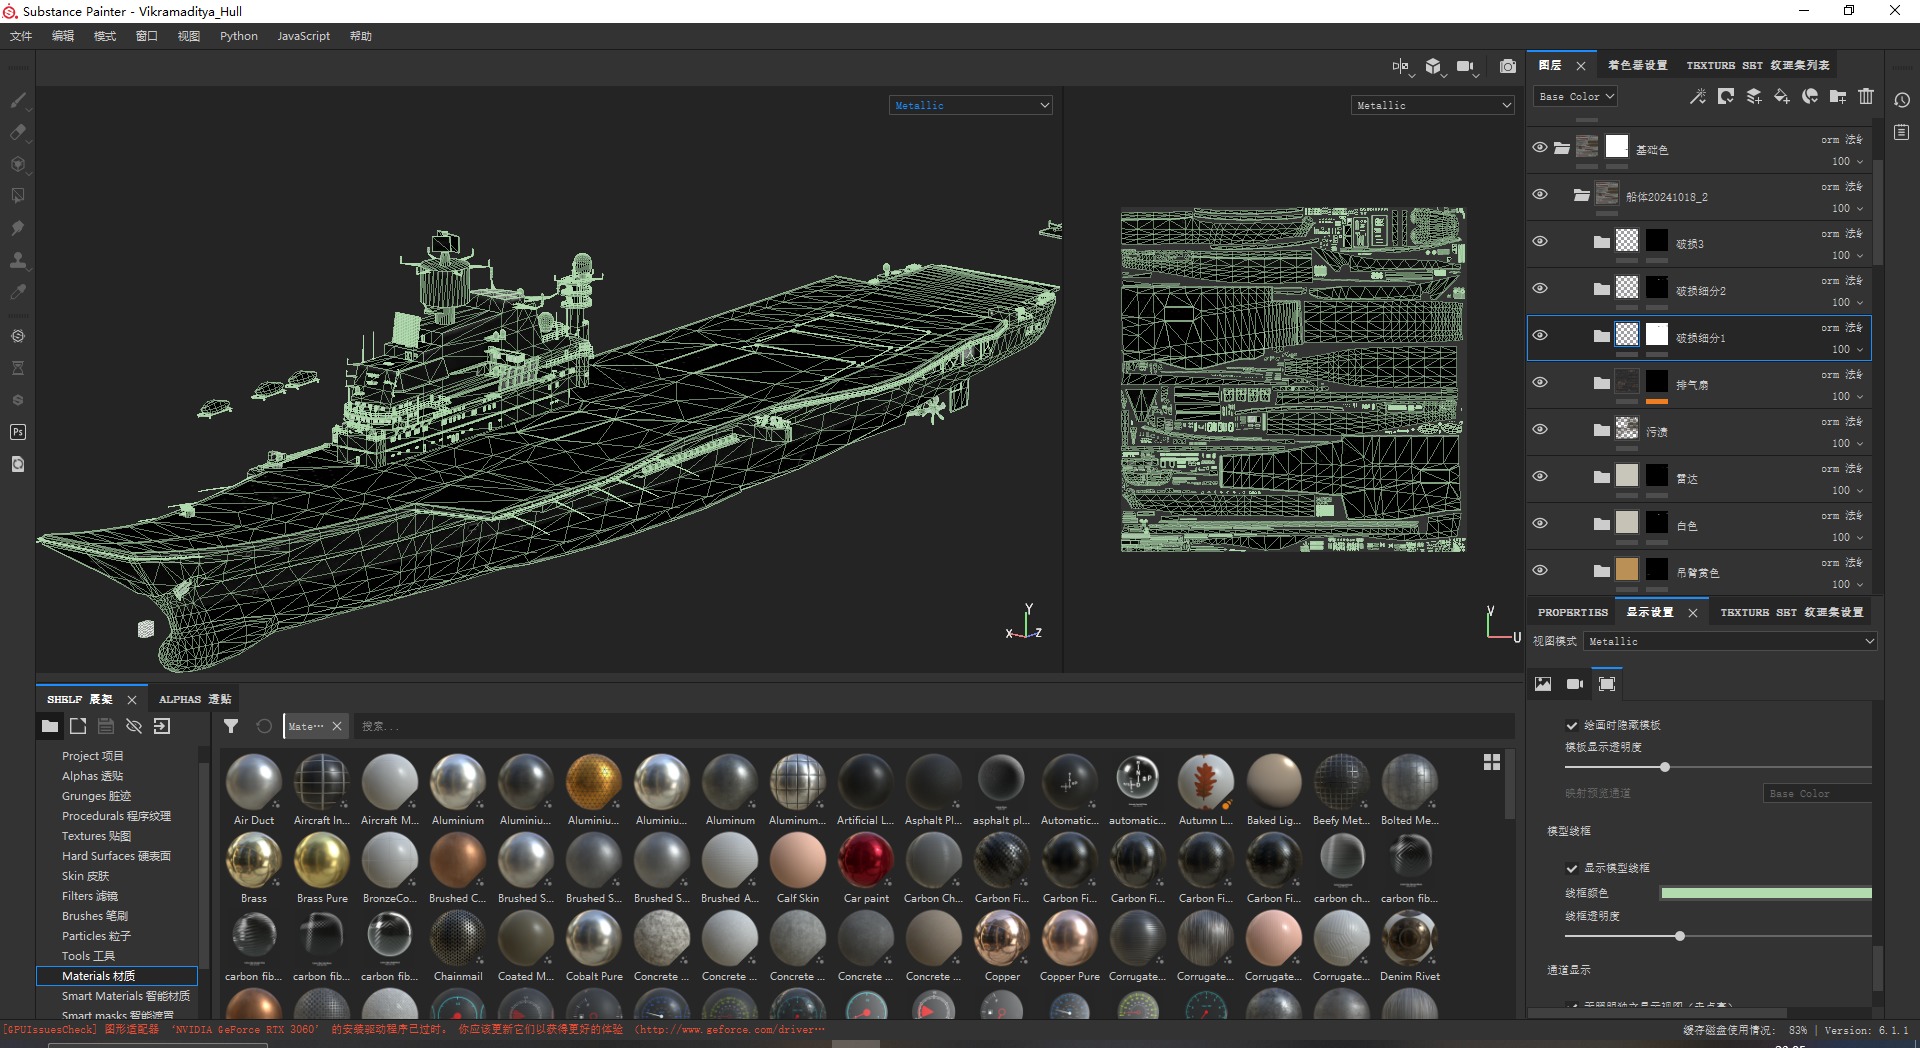Switch to ALPHAS 透贴 tab

pos(195,699)
